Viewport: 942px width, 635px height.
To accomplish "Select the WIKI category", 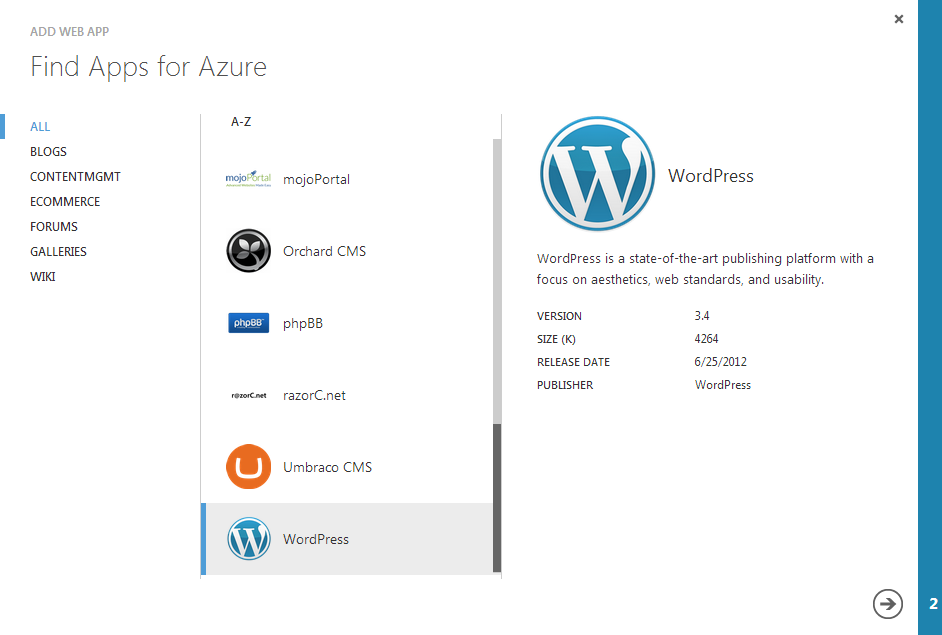I will click(x=43, y=276).
